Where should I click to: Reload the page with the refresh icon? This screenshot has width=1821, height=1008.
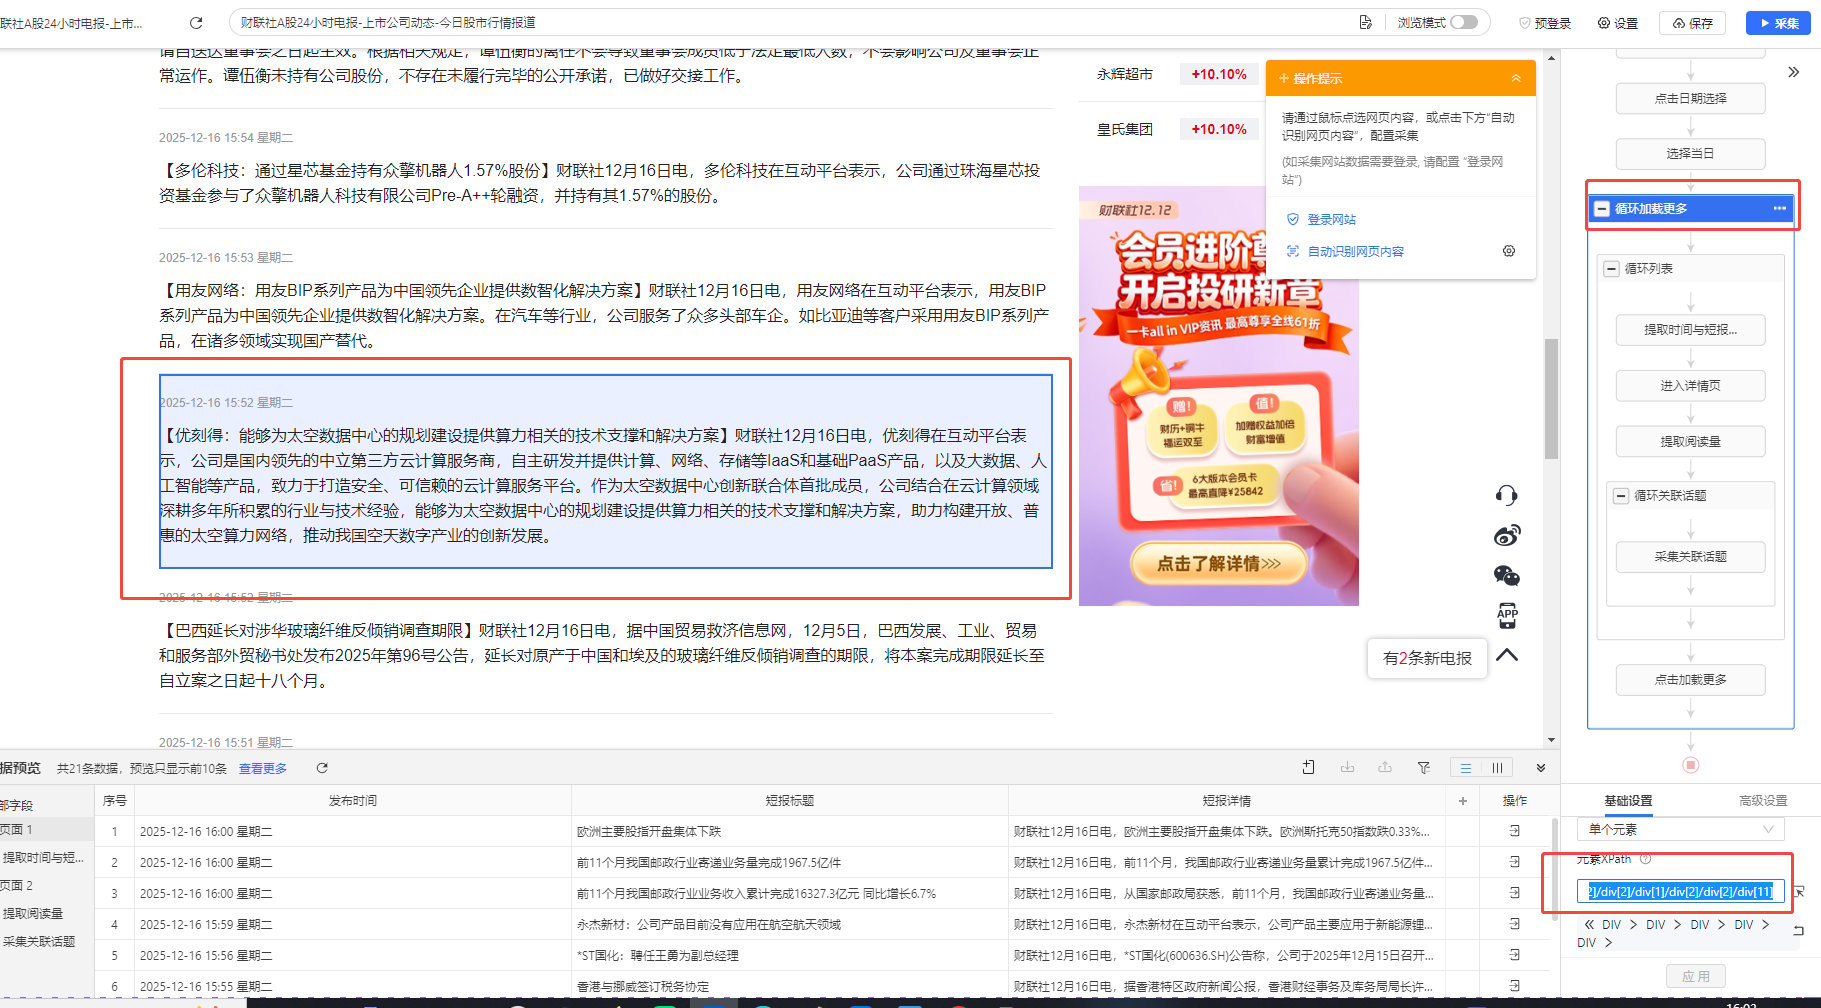(196, 22)
